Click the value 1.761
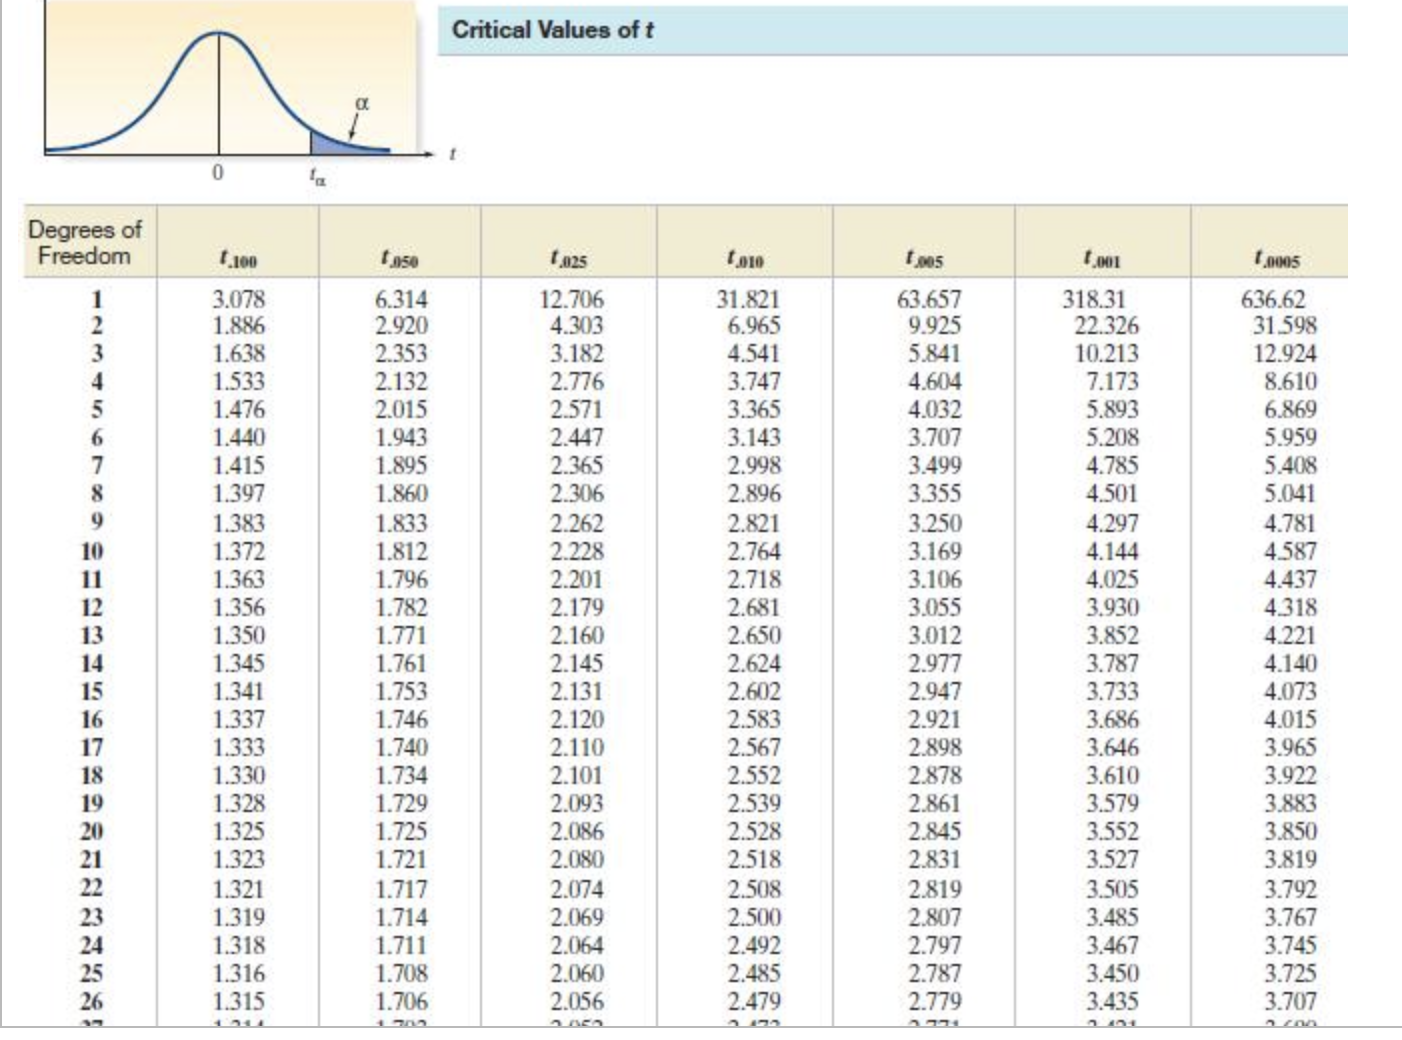This screenshot has width=1402, height=1040. click(x=401, y=663)
